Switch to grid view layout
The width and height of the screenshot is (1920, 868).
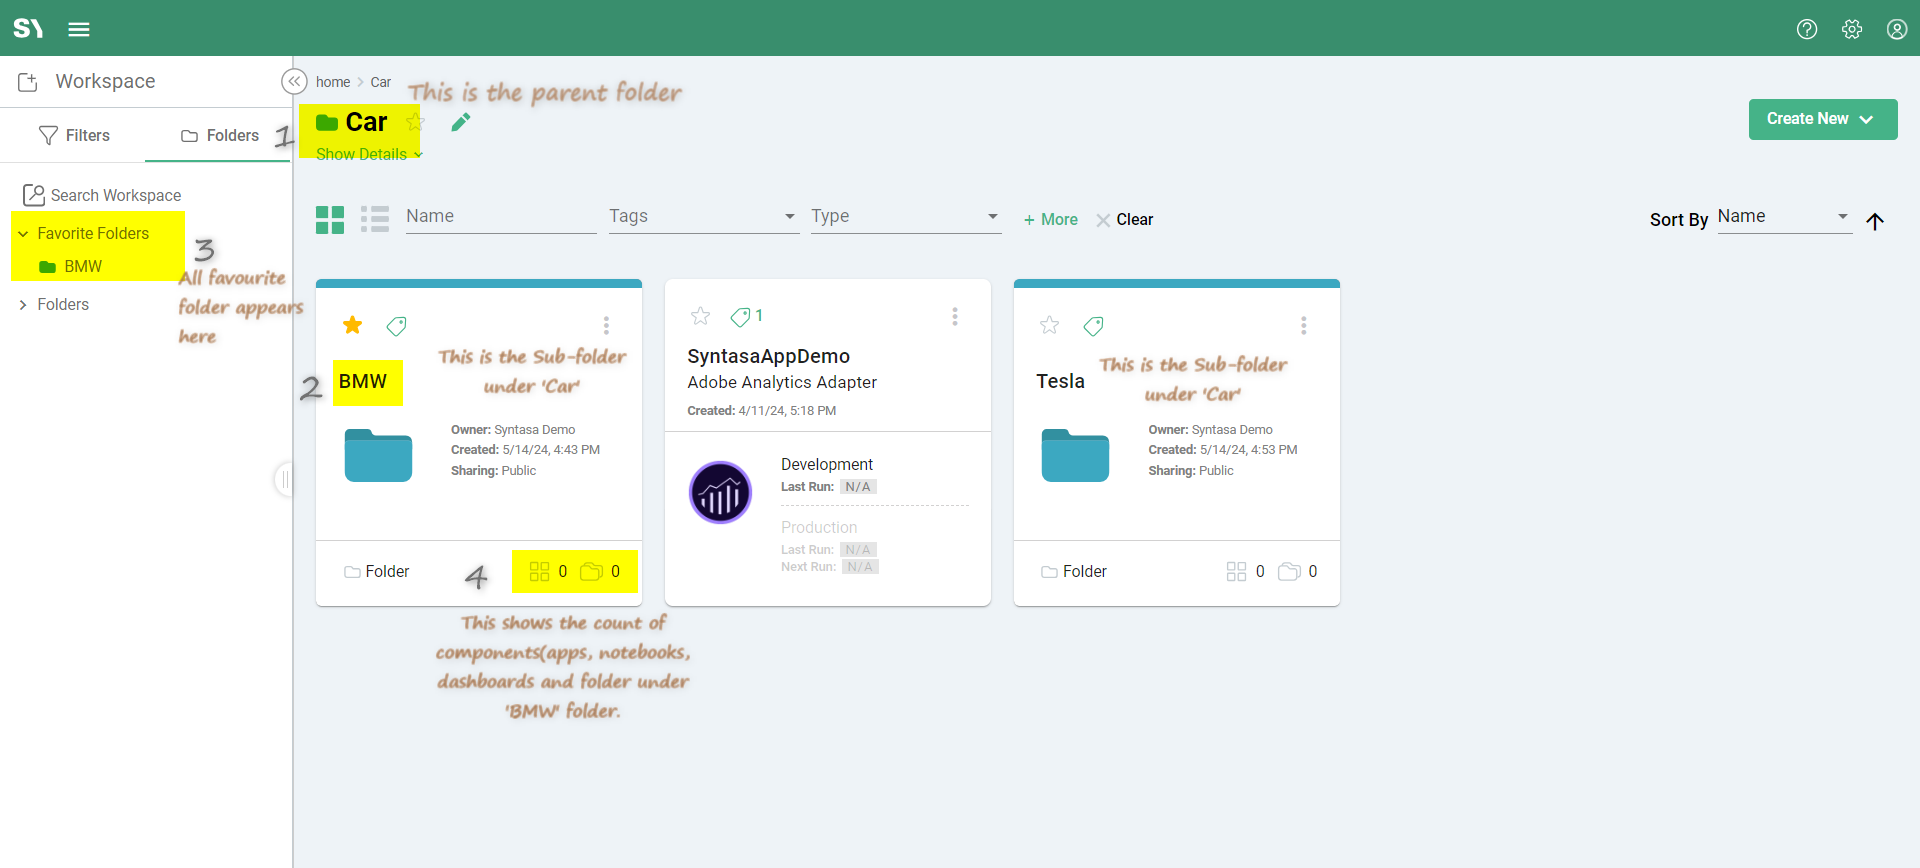330,220
